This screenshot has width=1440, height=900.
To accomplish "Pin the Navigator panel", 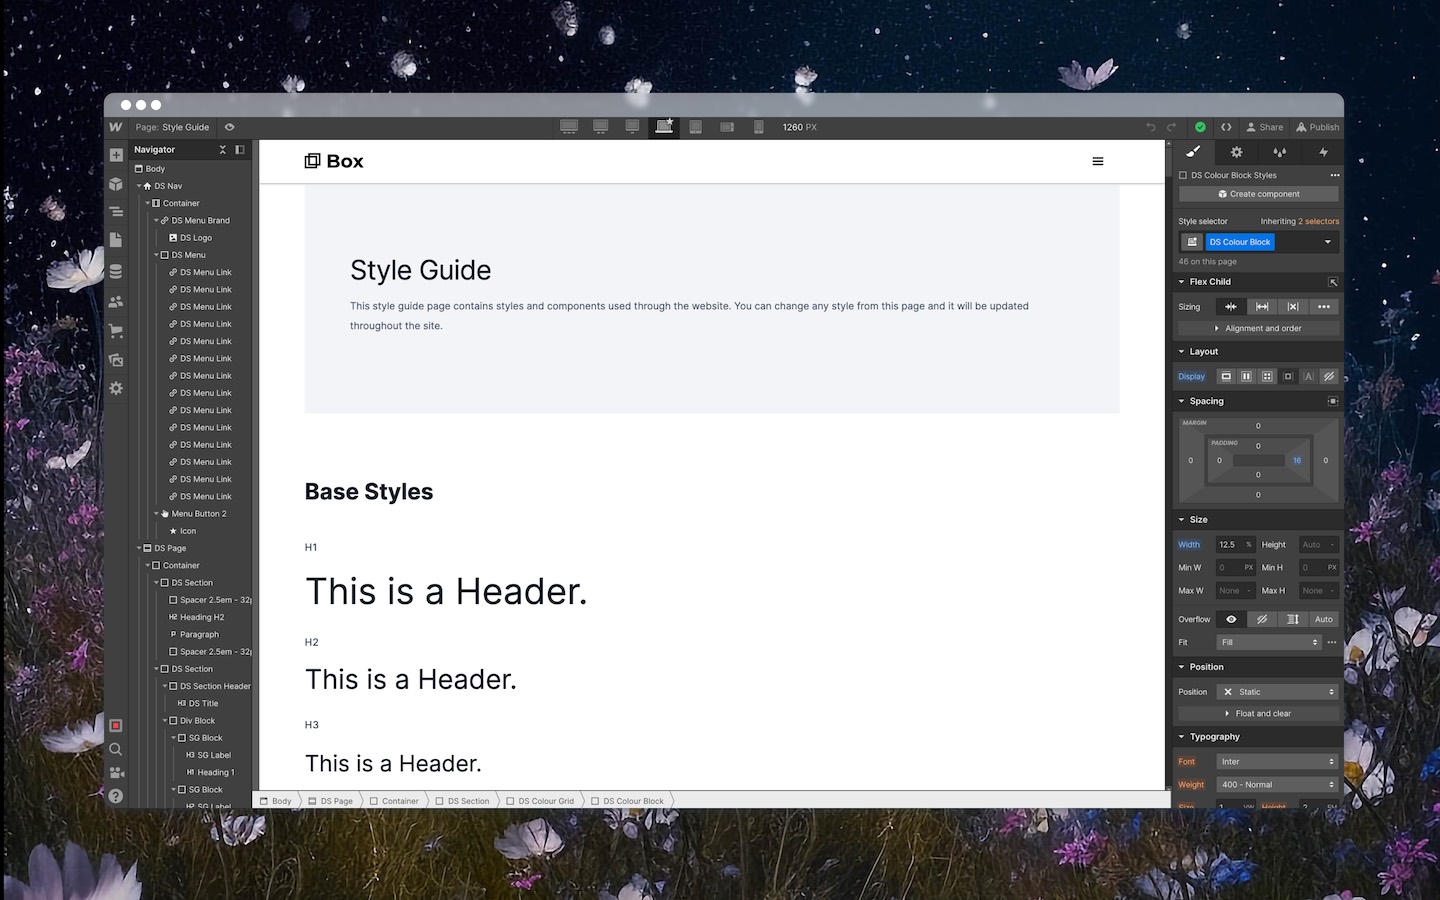I will pyautogui.click(x=240, y=150).
